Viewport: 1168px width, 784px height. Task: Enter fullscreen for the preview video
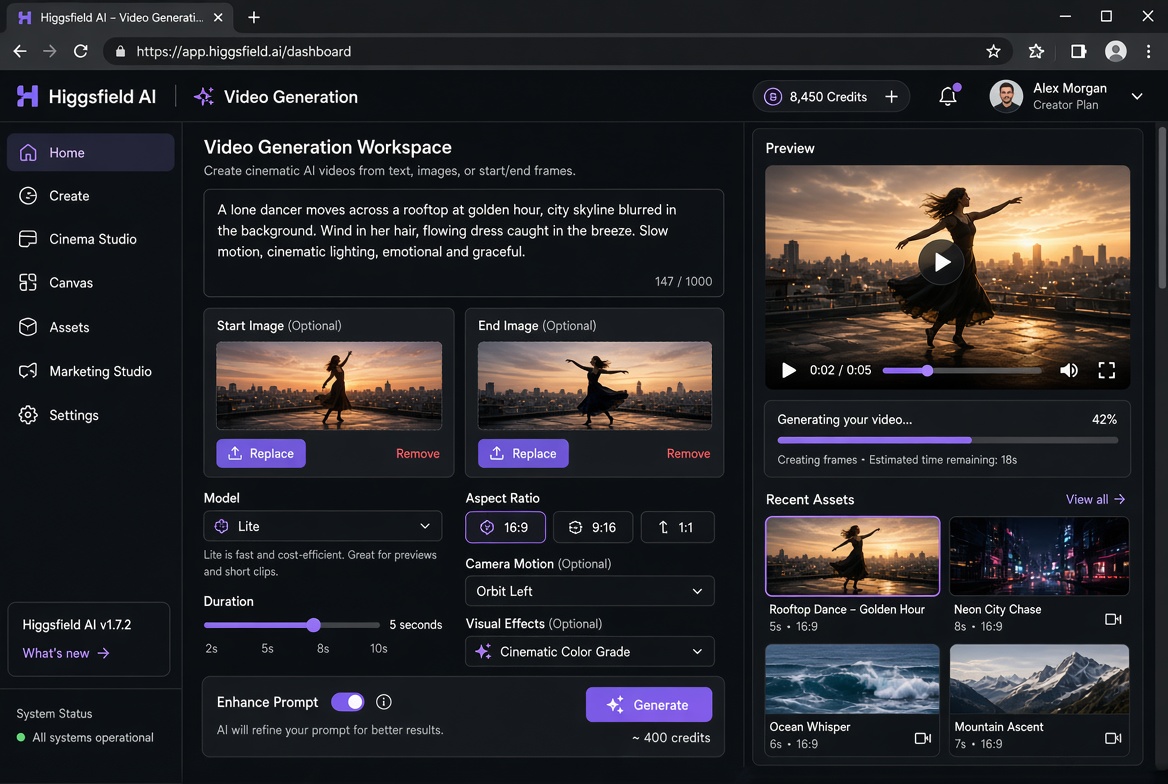click(x=1106, y=370)
